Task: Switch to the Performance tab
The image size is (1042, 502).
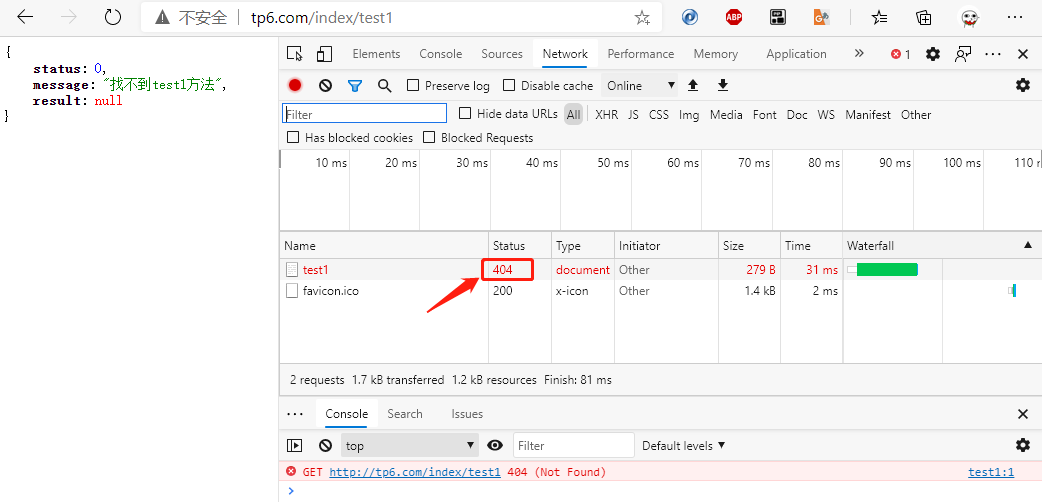Action: pos(641,54)
